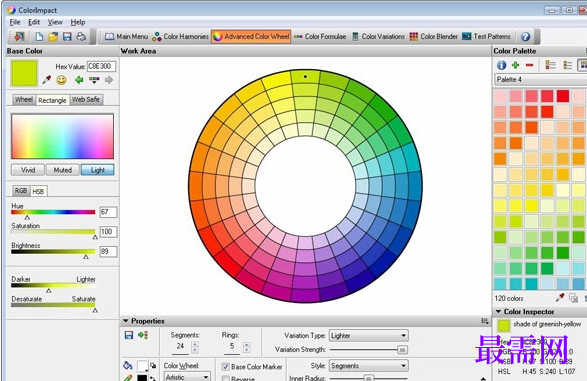
Task: Click on the Hue slider bar
Action: pyautogui.click(x=53, y=212)
